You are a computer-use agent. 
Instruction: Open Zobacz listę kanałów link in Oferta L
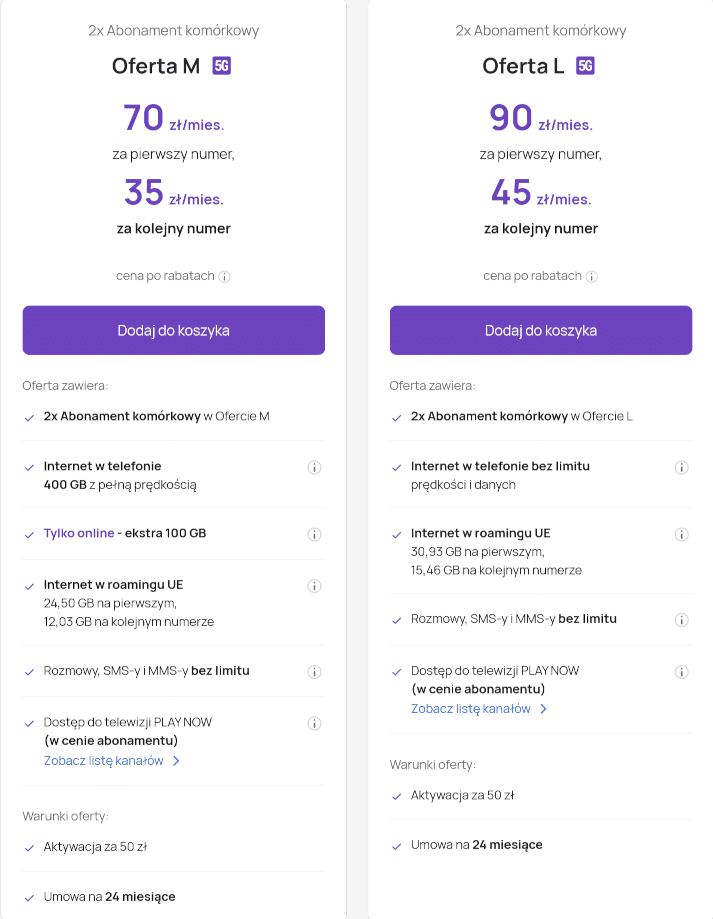[x=471, y=709]
